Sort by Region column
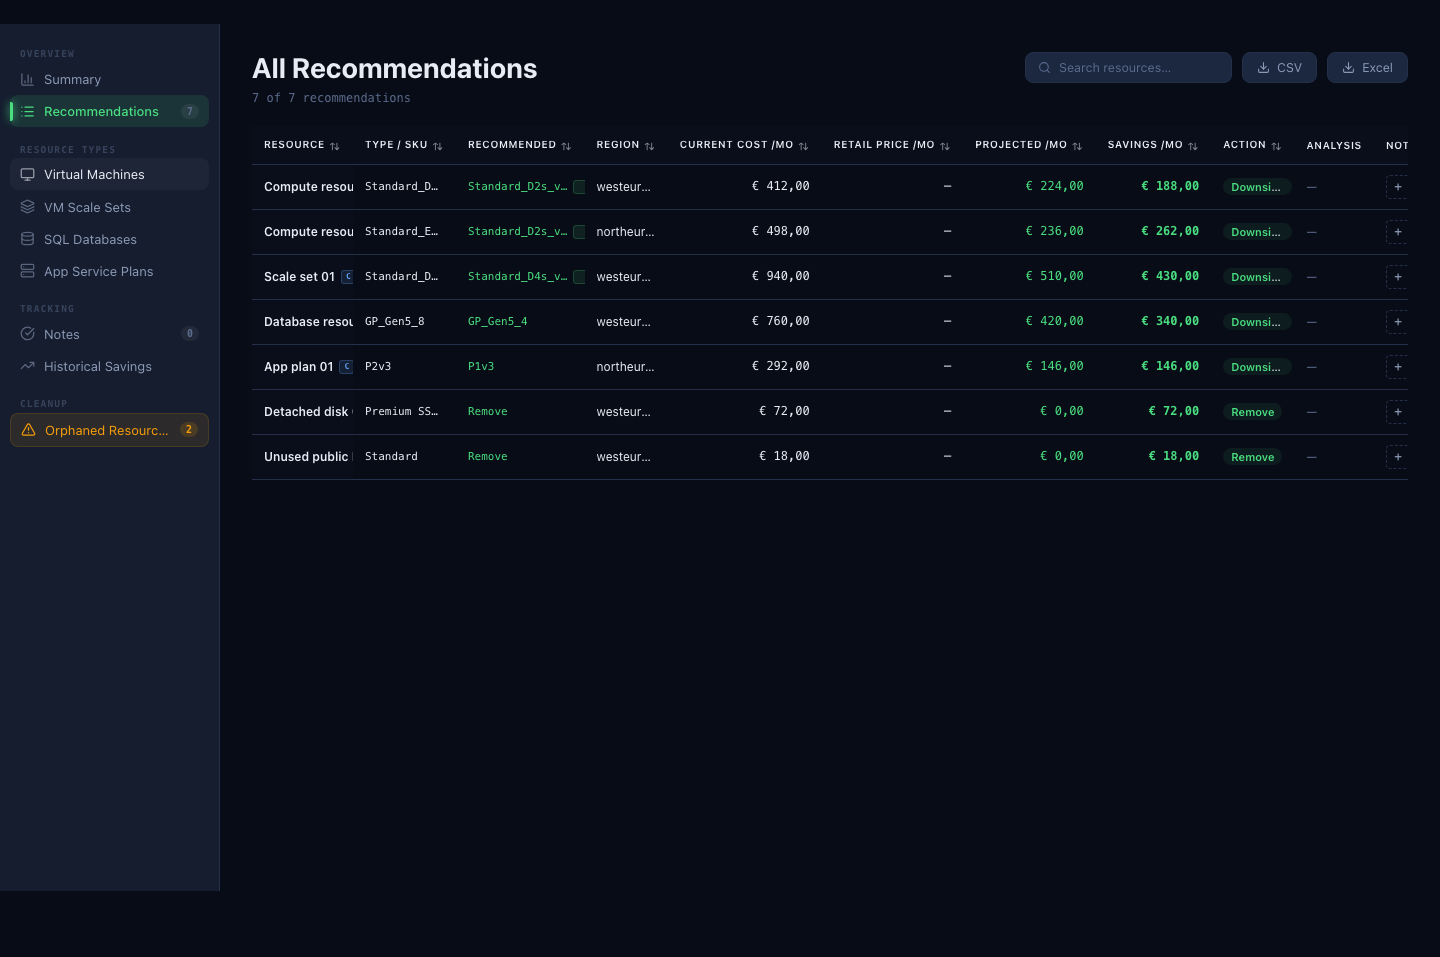The width and height of the screenshot is (1440, 957). (x=625, y=145)
